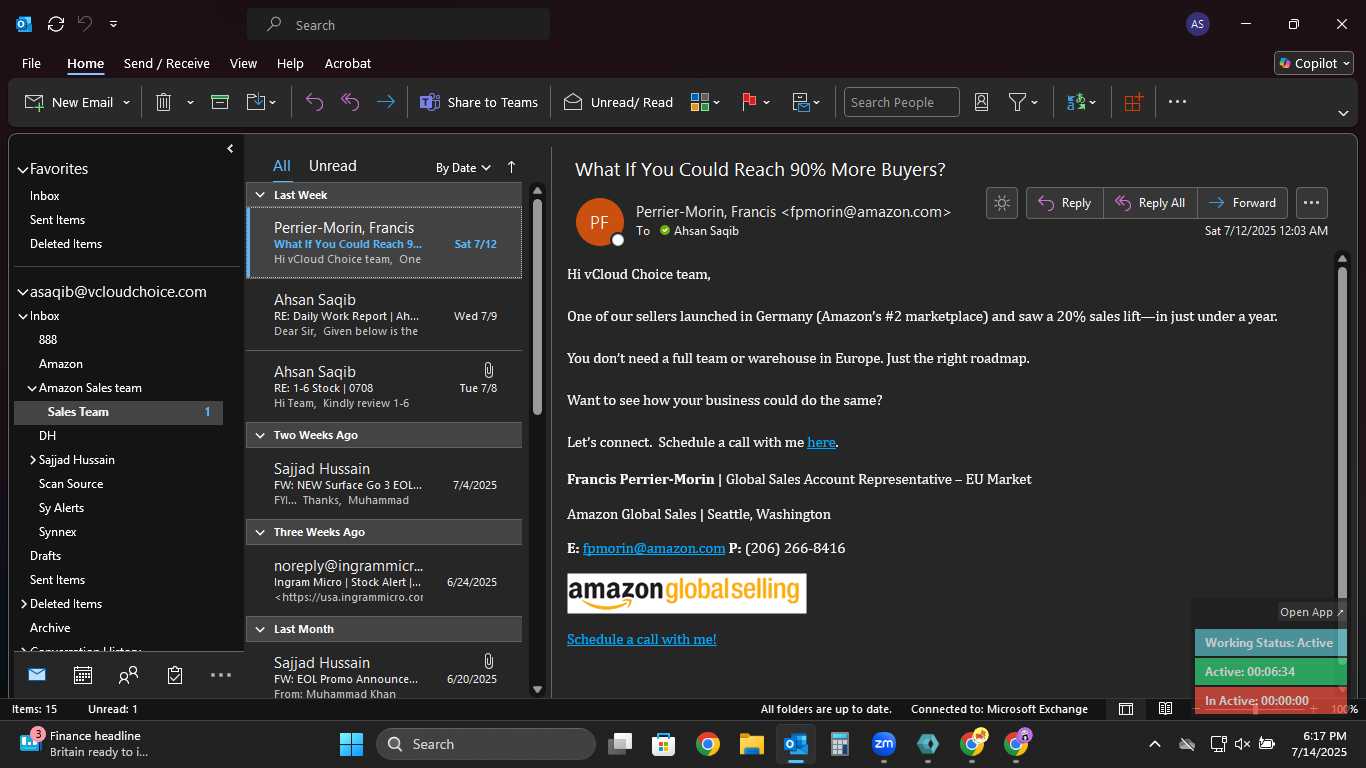Open the Calendar view icon
The image size is (1366, 768).
[x=83, y=675]
